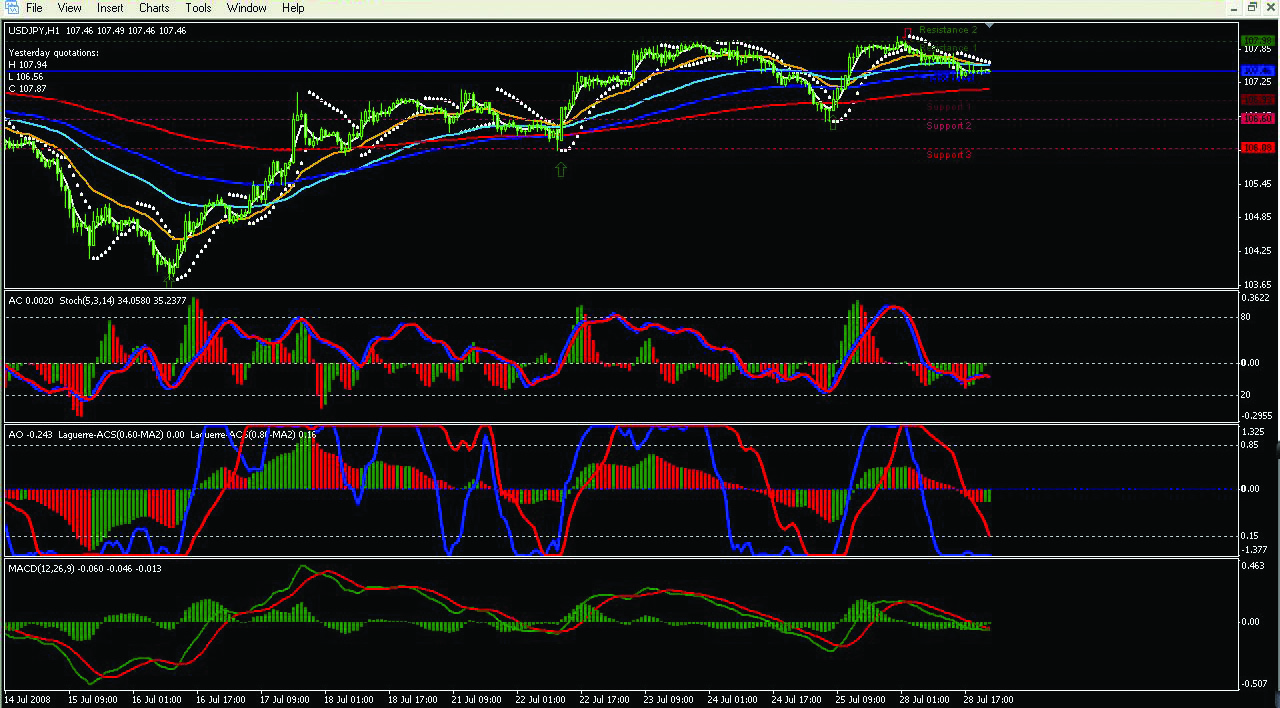Restore down the chart window
Screen dimensions: 1280x708
1252,7
